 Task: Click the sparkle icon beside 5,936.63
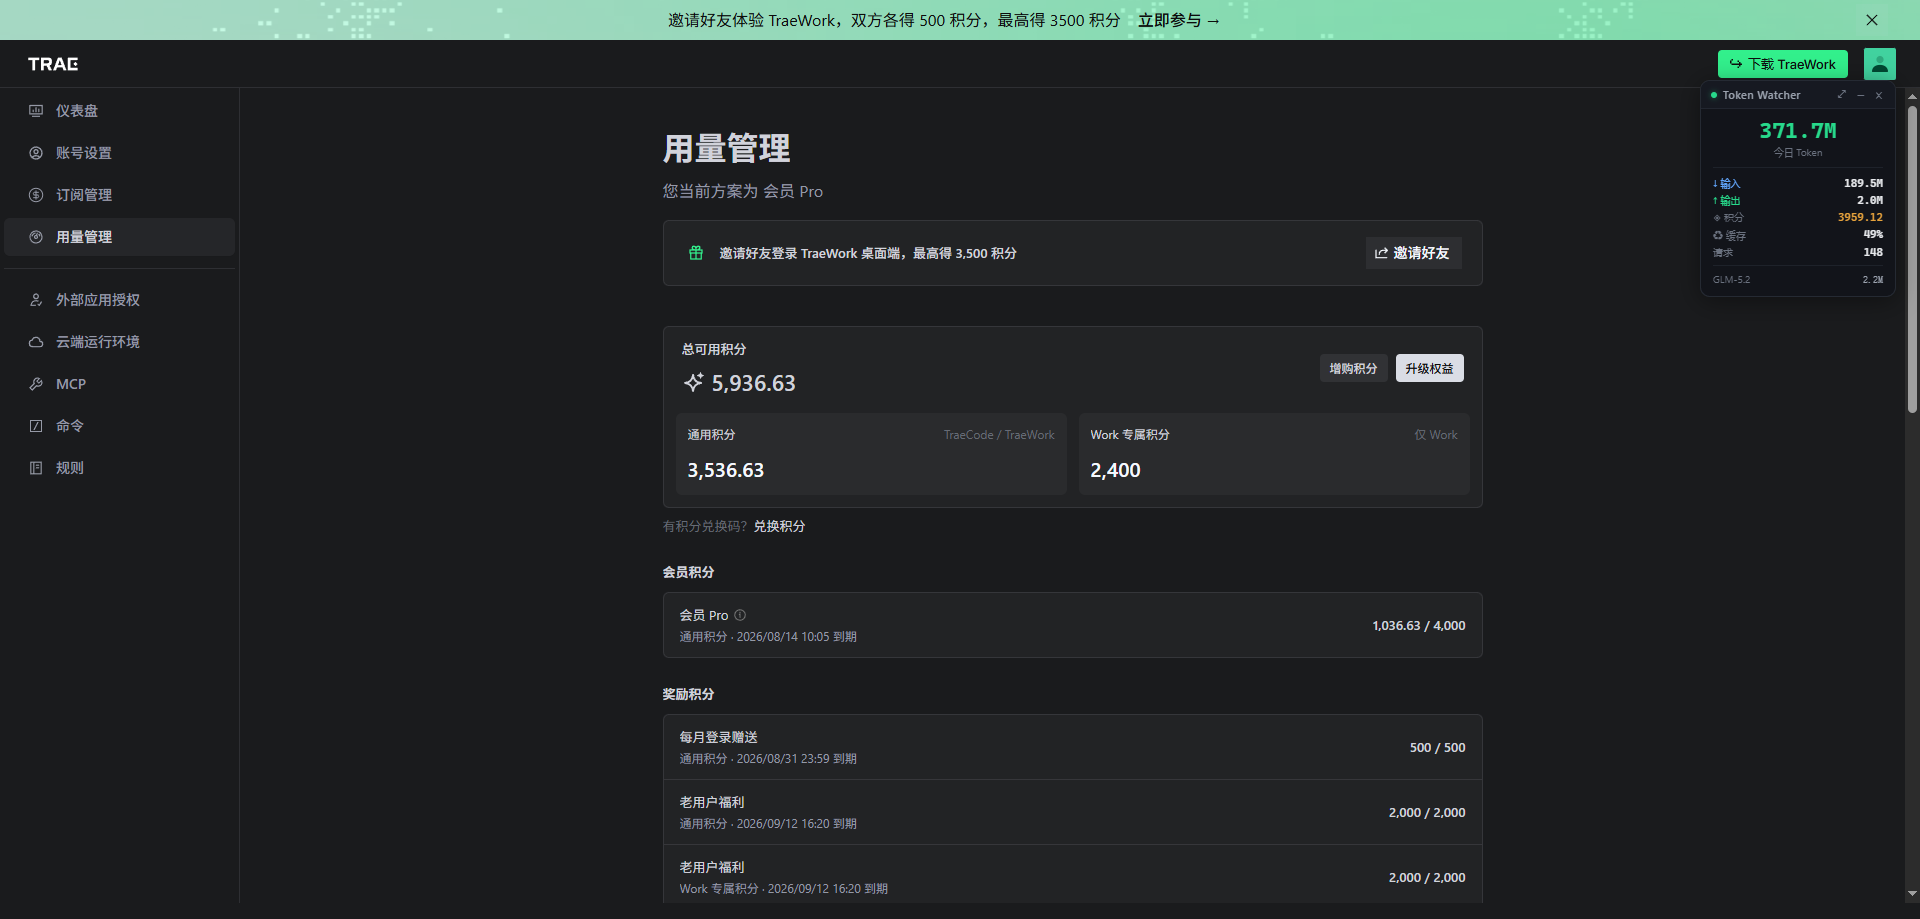[x=693, y=383]
